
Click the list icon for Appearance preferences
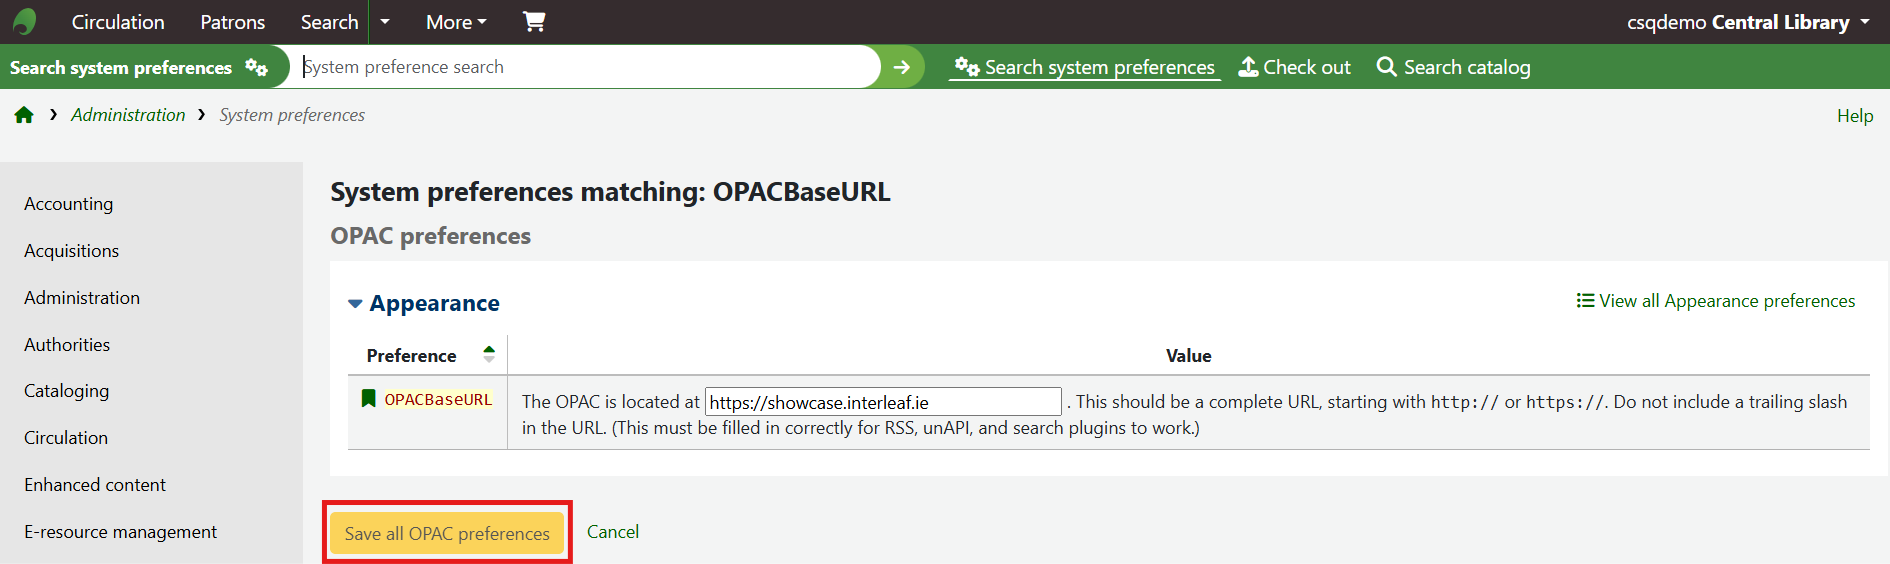(1585, 301)
